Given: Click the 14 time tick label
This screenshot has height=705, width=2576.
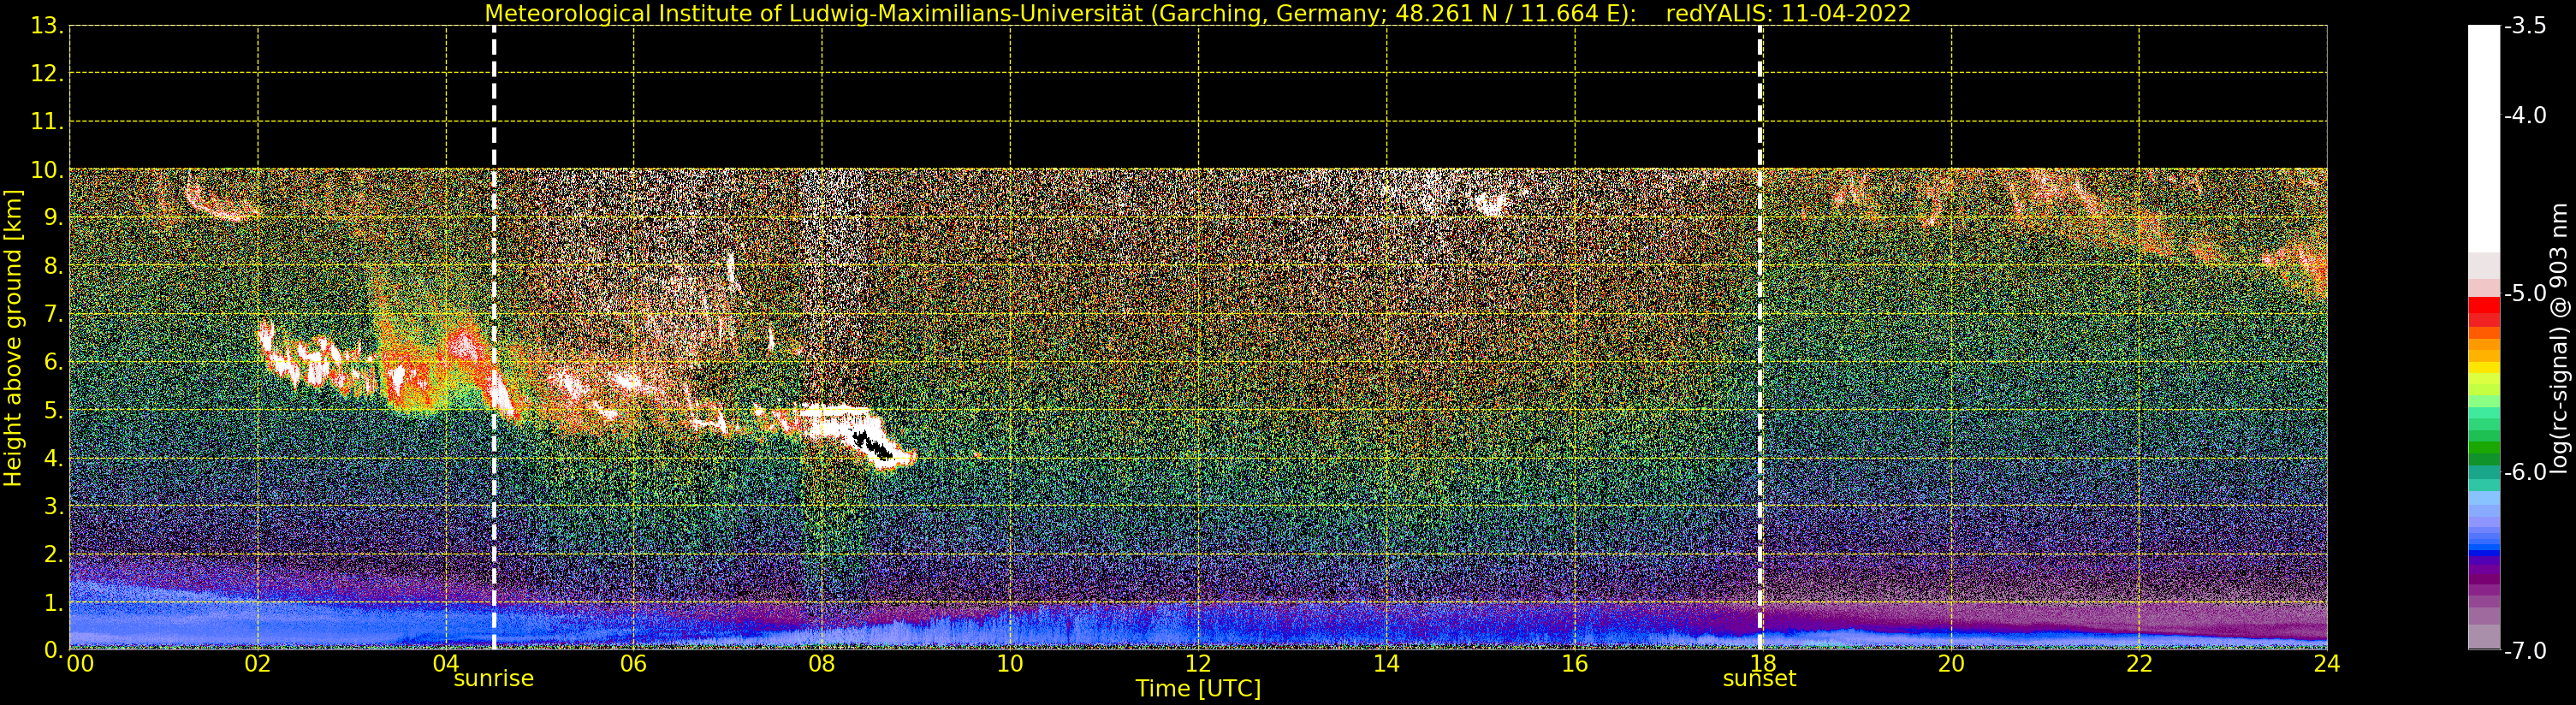Looking at the screenshot, I should [1386, 663].
